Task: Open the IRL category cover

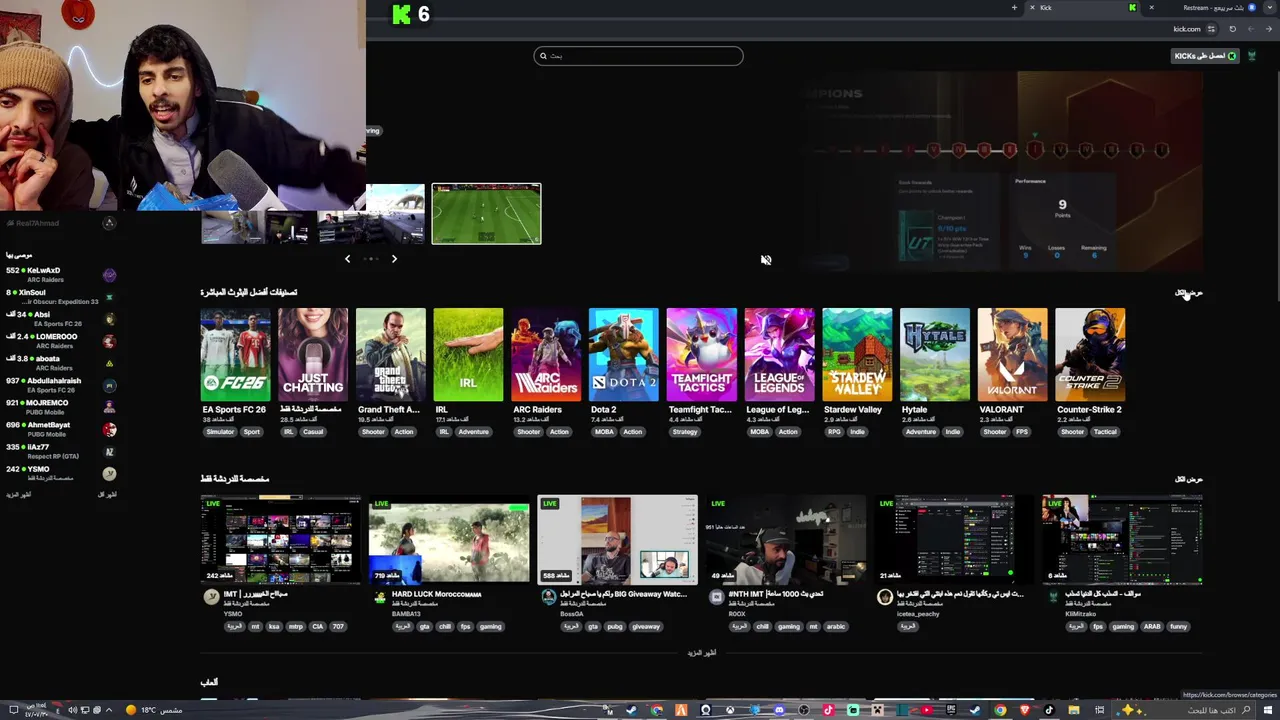Action: (x=469, y=354)
